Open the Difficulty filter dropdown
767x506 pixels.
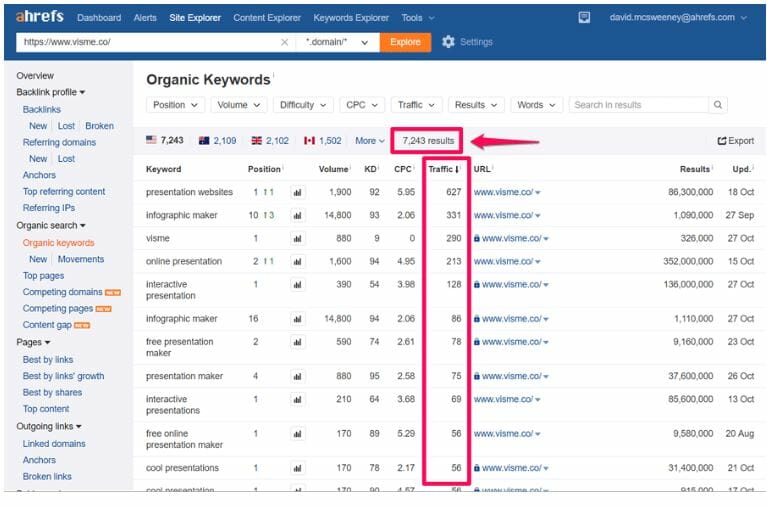point(303,105)
